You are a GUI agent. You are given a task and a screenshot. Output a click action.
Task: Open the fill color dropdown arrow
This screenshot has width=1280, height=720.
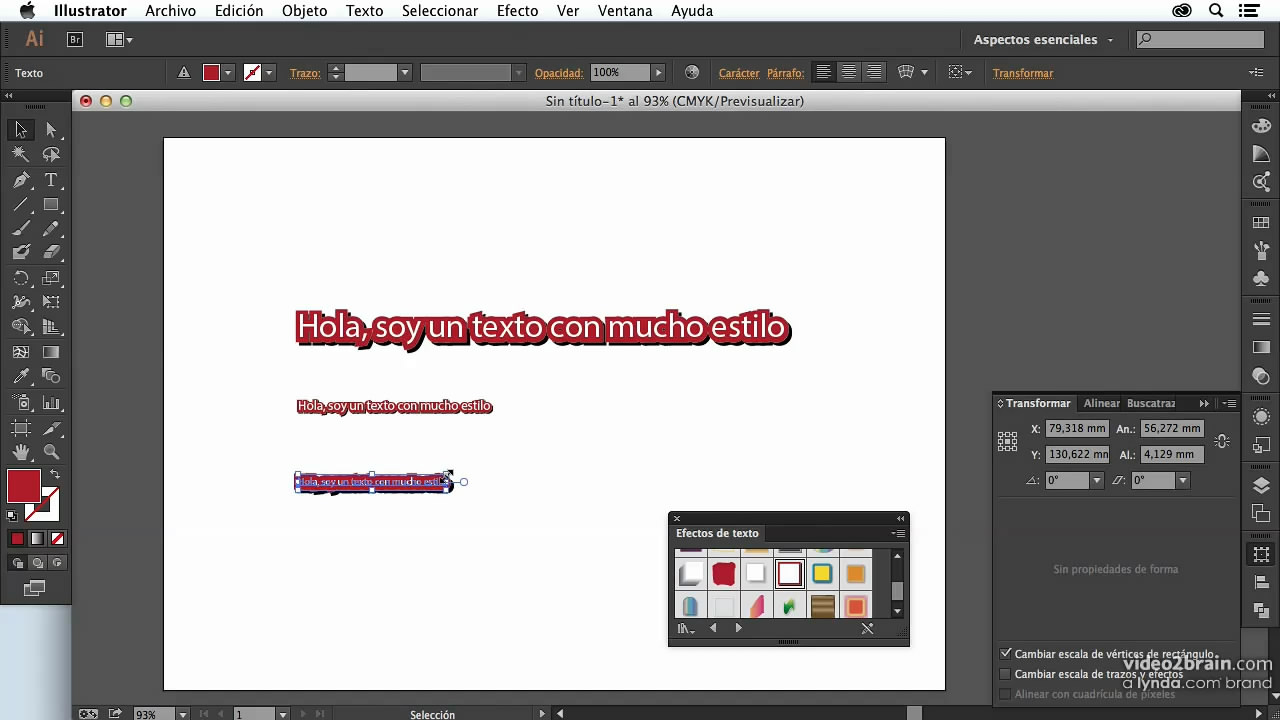coord(228,72)
